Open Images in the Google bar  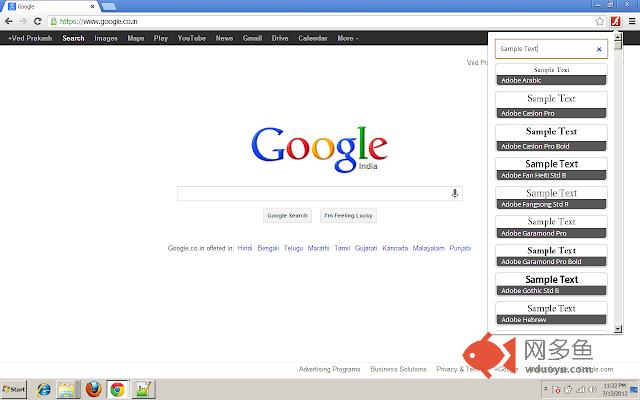(x=106, y=38)
